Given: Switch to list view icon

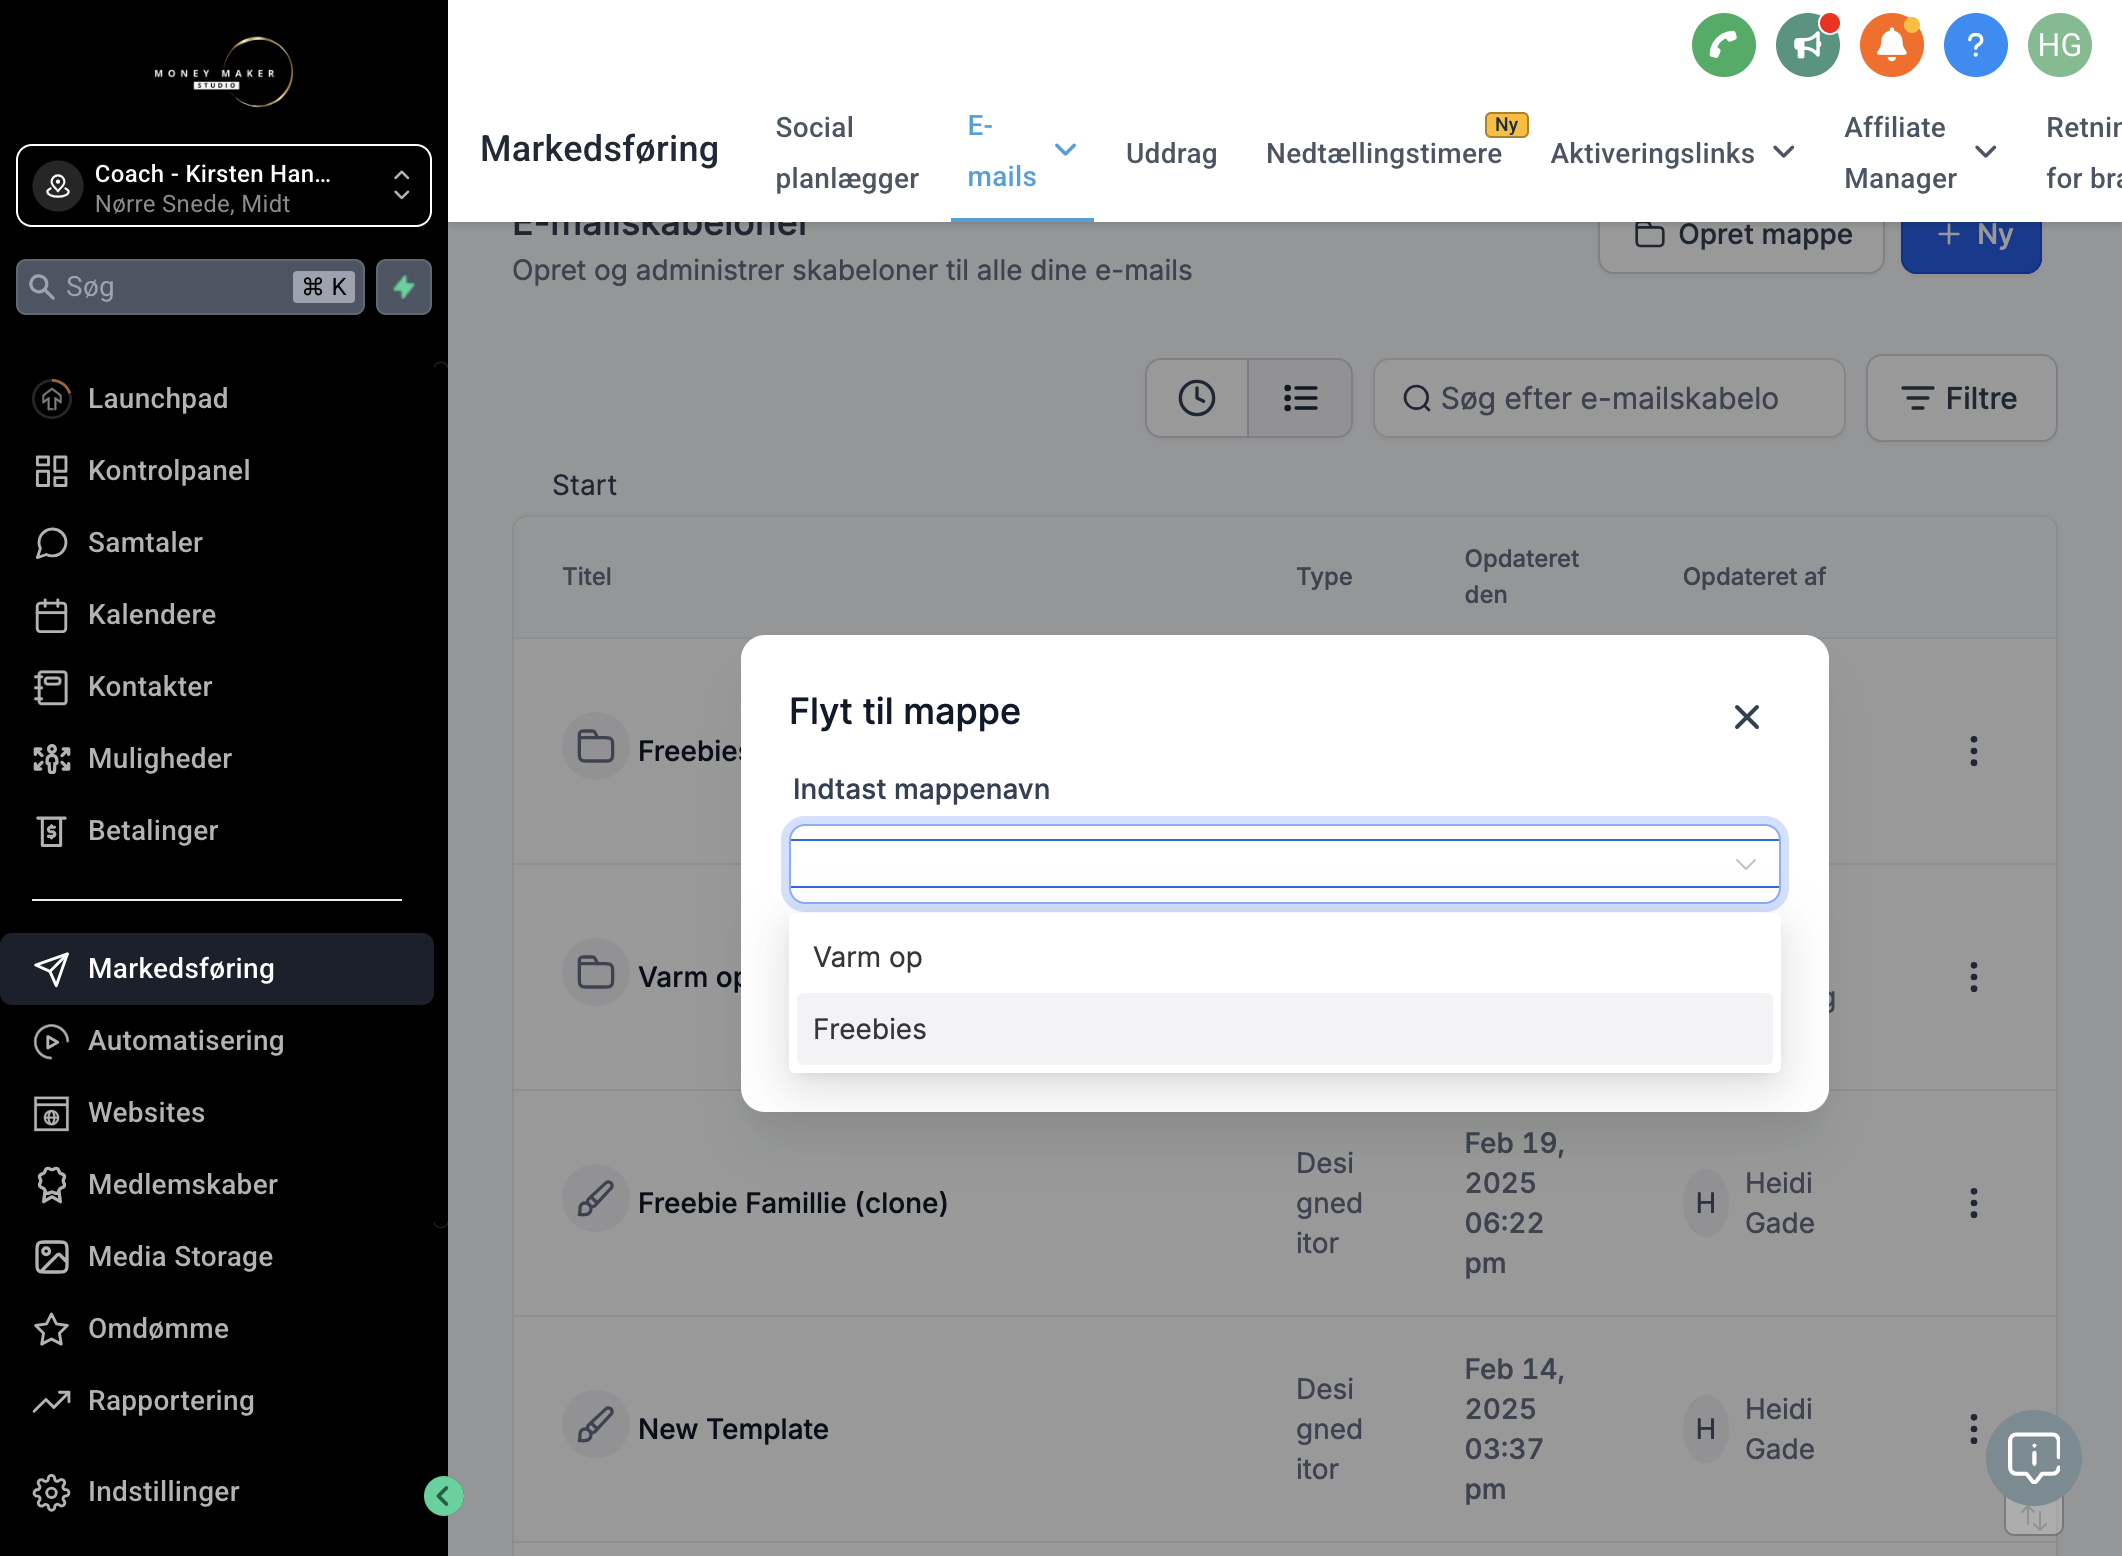Looking at the screenshot, I should pyautogui.click(x=1300, y=398).
